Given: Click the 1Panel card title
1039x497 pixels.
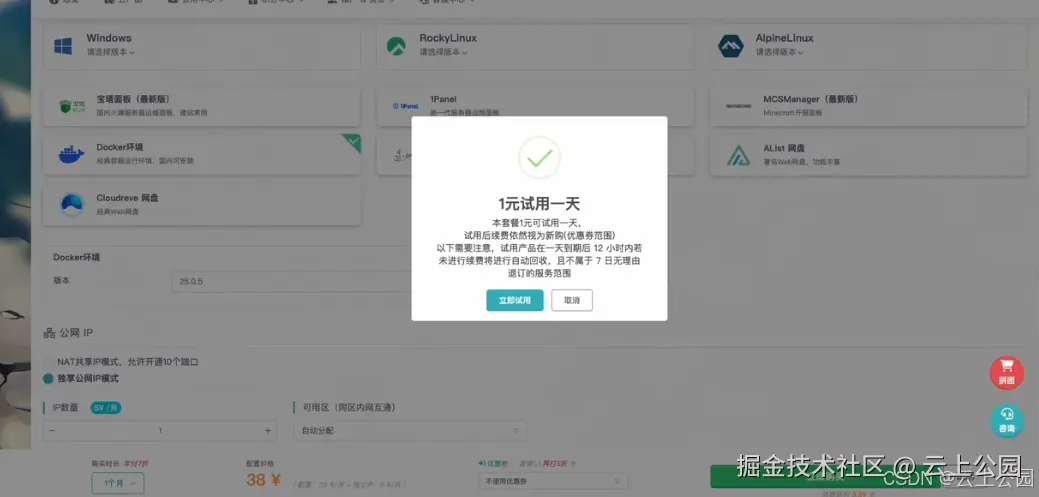Looking at the screenshot, I should tap(443, 99).
